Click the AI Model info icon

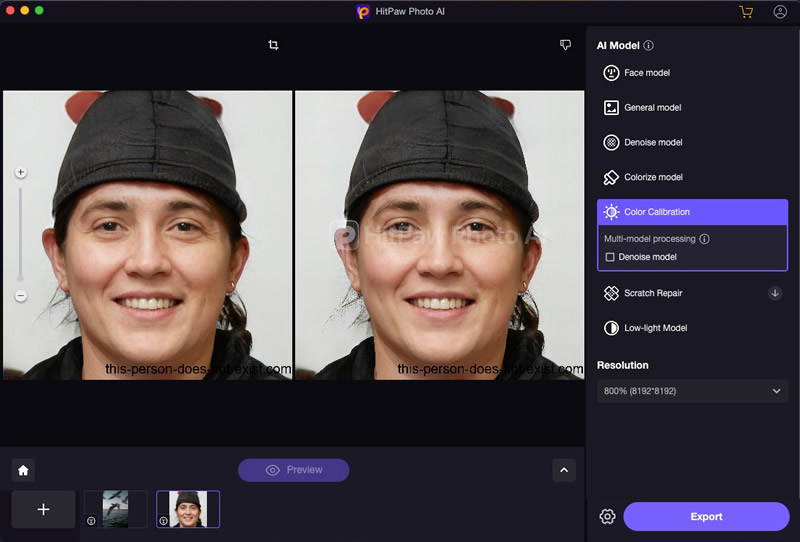[x=648, y=45]
